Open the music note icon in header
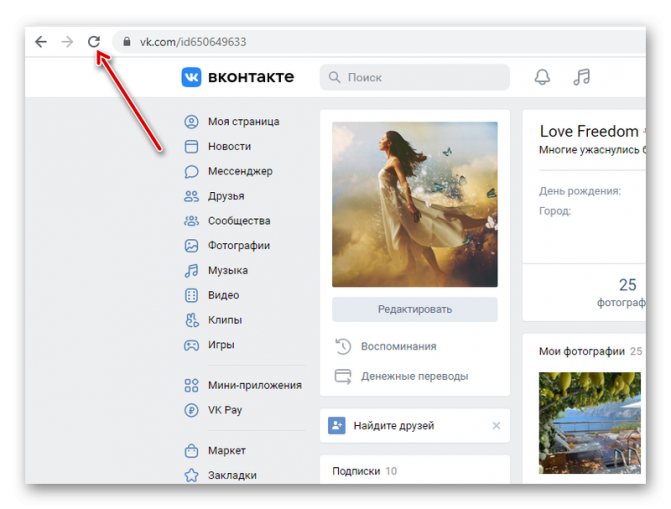This screenshot has width=671, height=509. (581, 77)
